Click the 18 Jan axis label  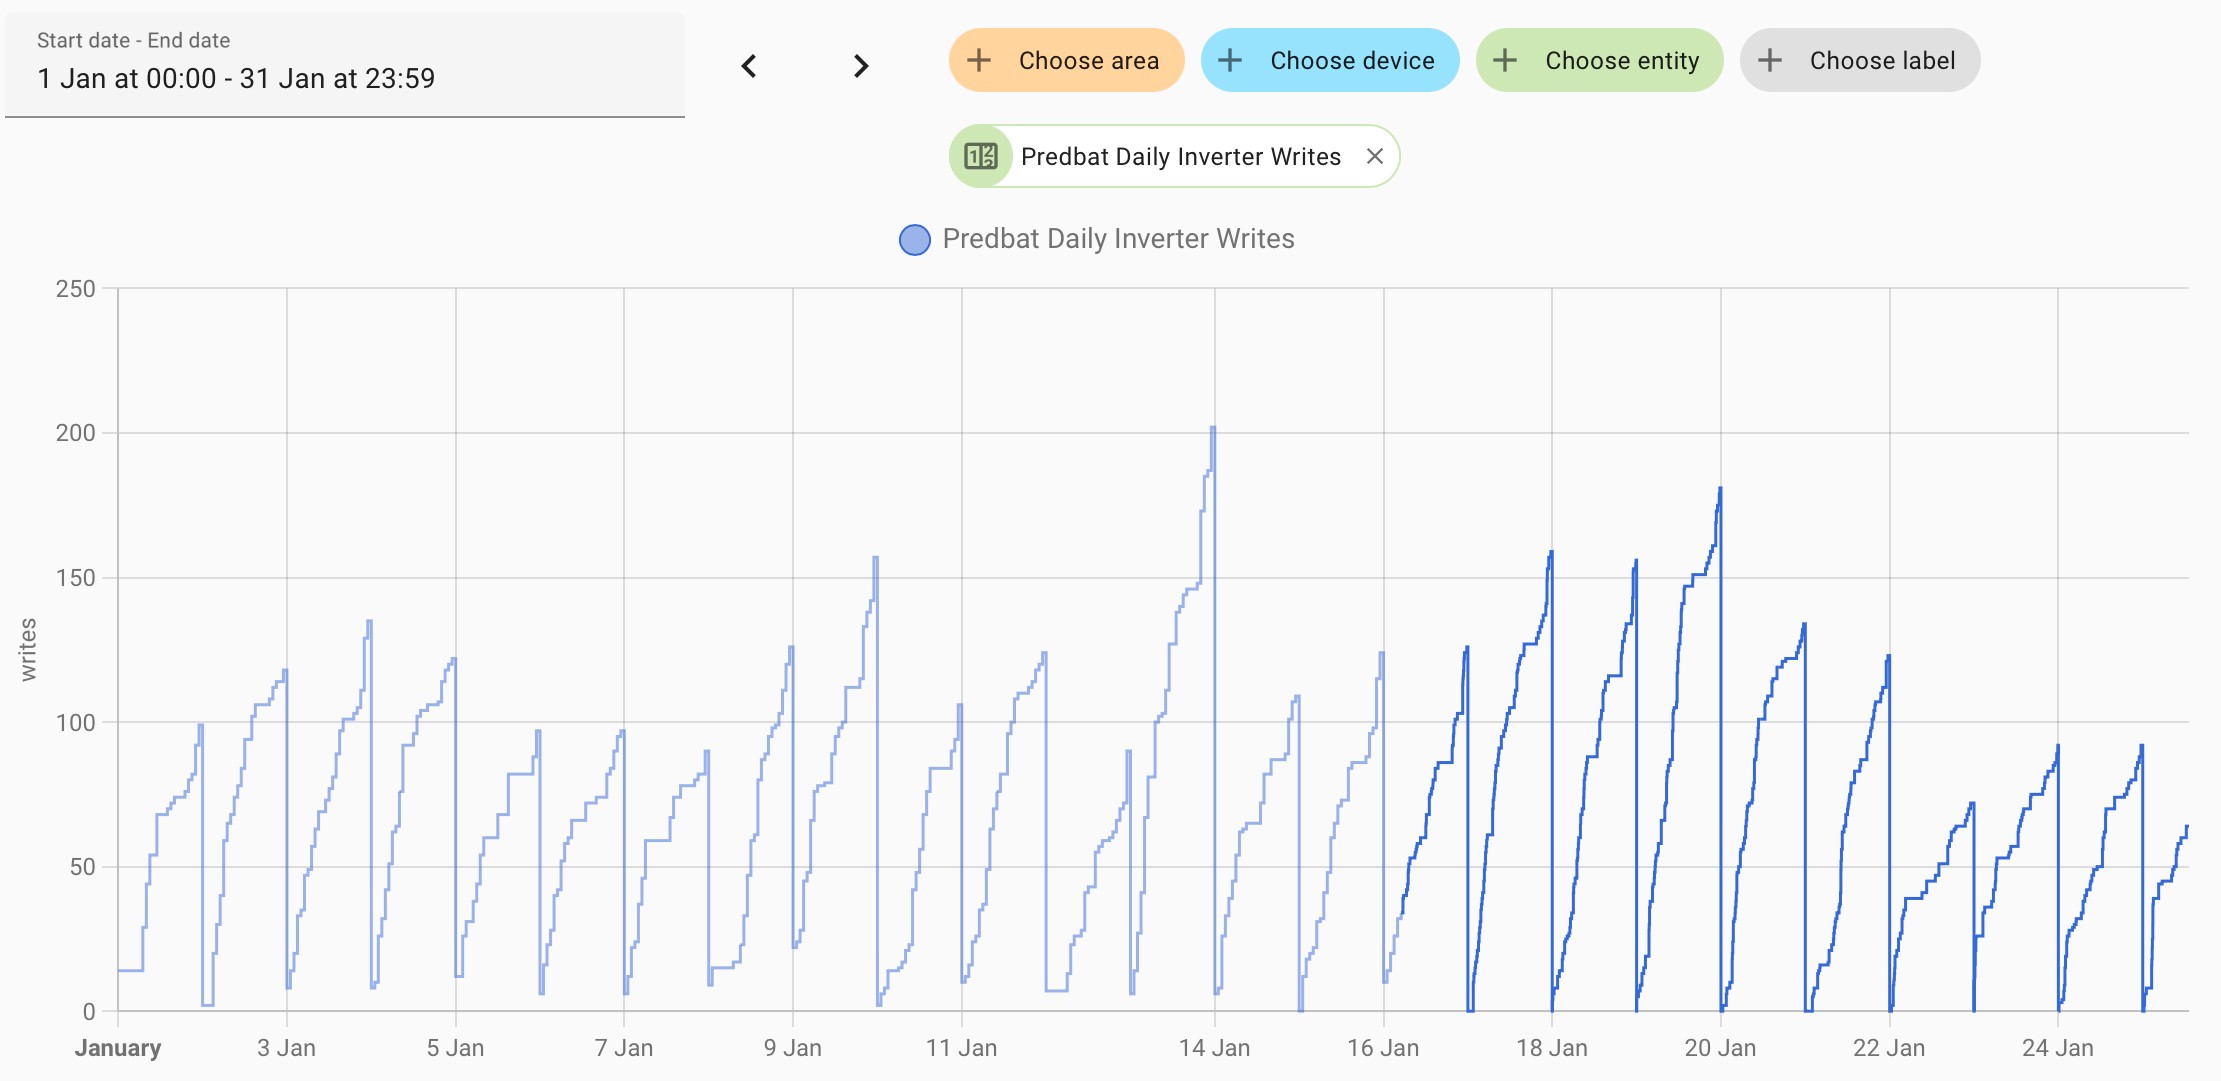pyautogui.click(x=1552, y=1048)
